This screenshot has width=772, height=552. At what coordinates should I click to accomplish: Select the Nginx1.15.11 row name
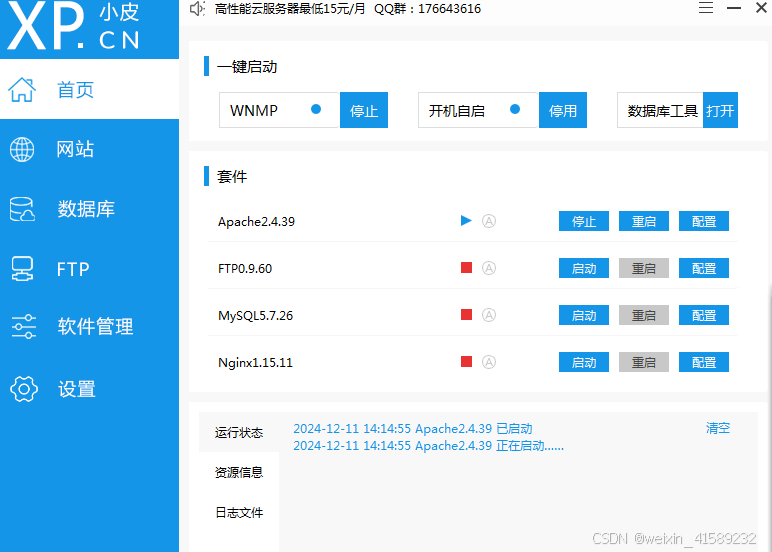[255, 362]
